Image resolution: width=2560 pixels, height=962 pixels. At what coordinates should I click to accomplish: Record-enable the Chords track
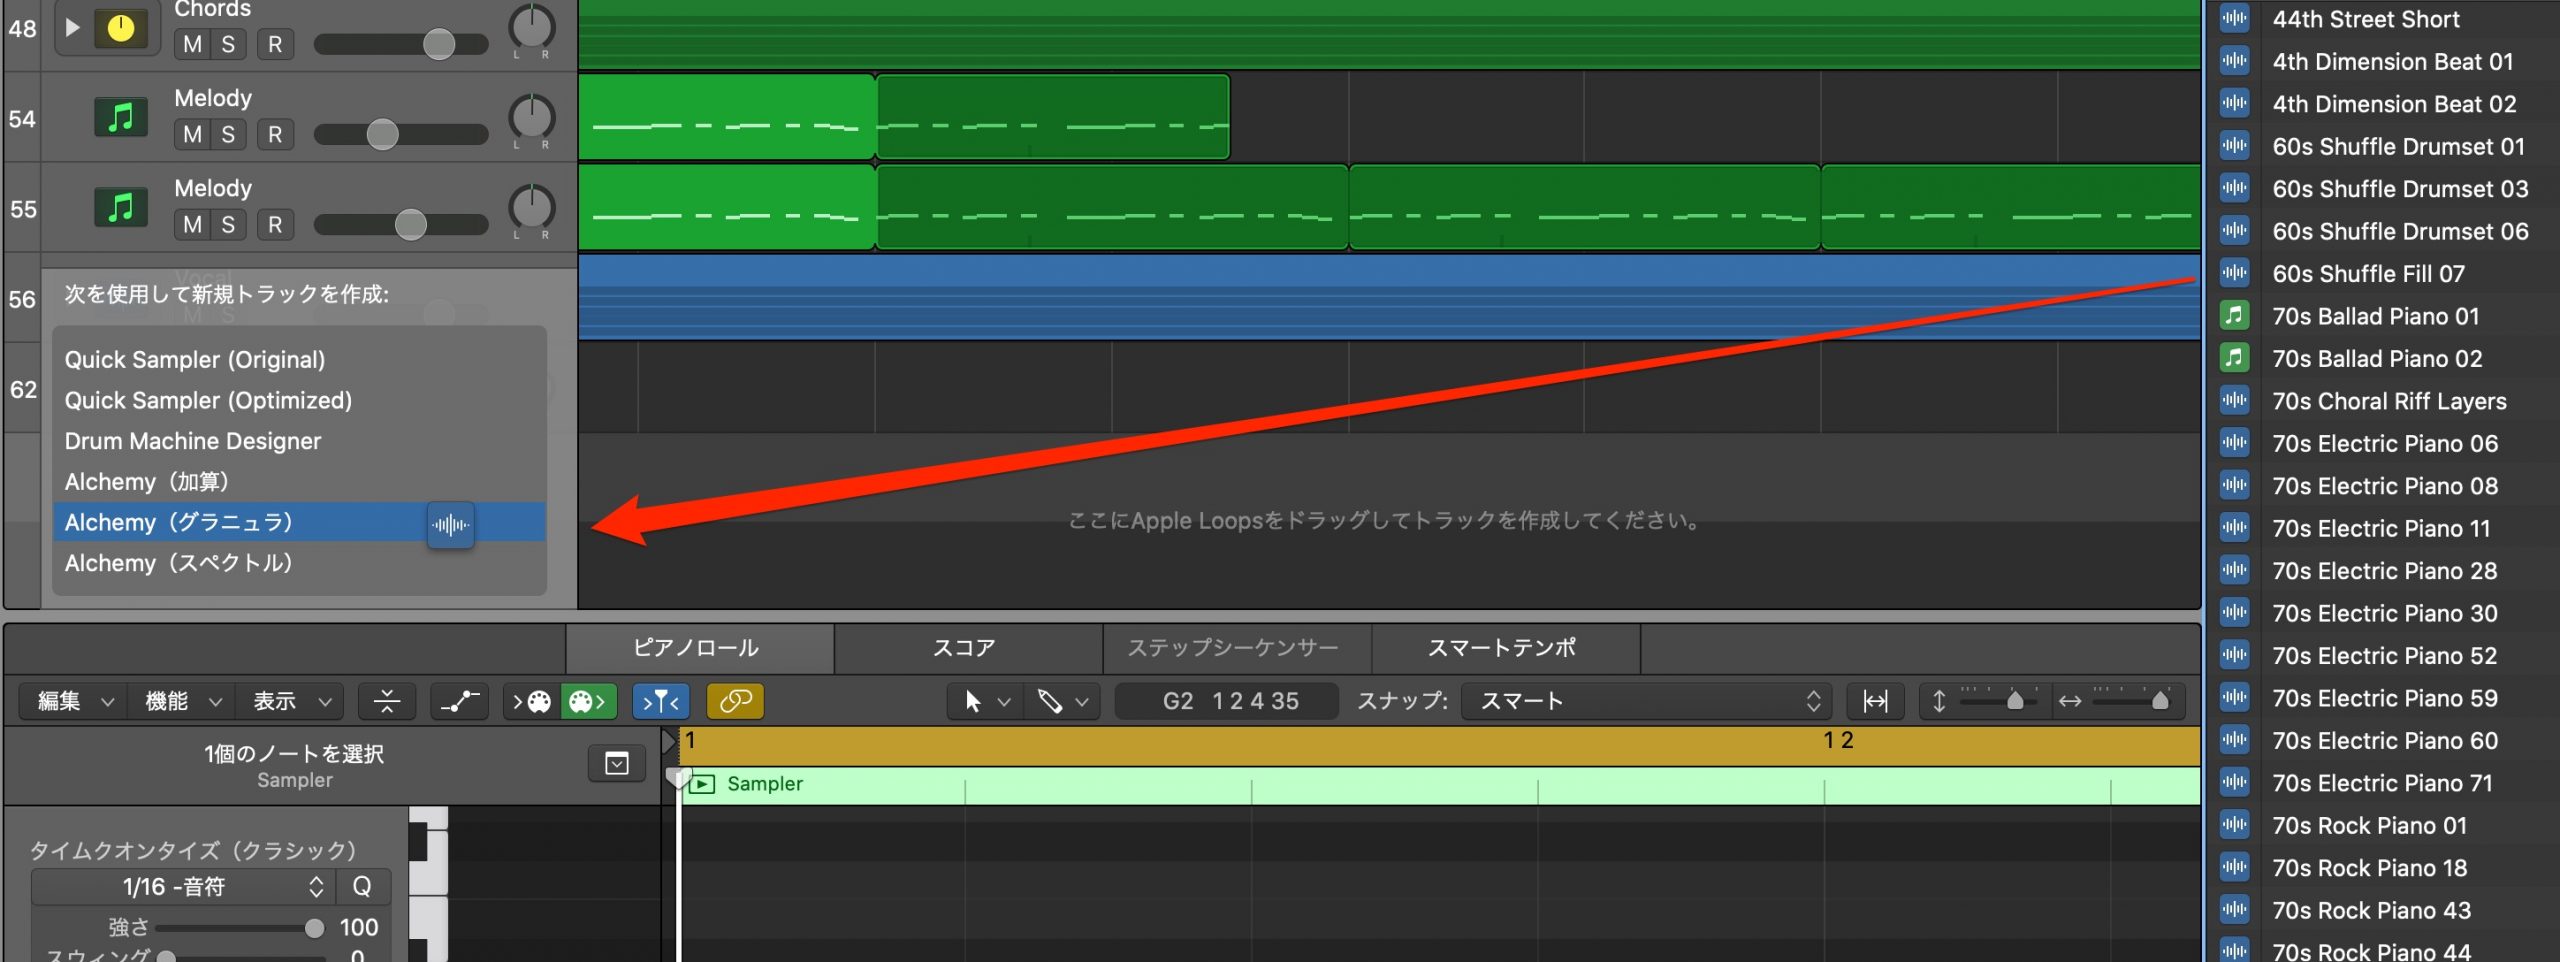pyautogui.click(x=275, y=44)
